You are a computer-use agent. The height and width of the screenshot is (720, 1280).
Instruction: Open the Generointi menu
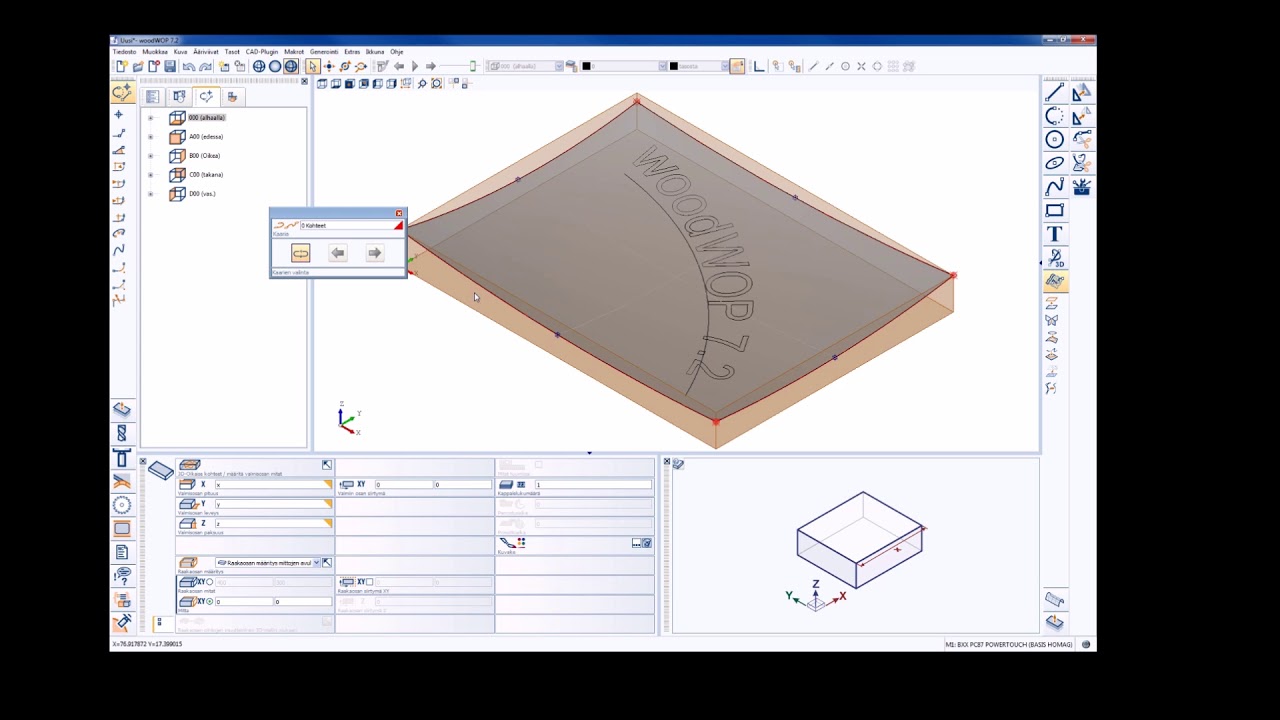coord(324,52)
